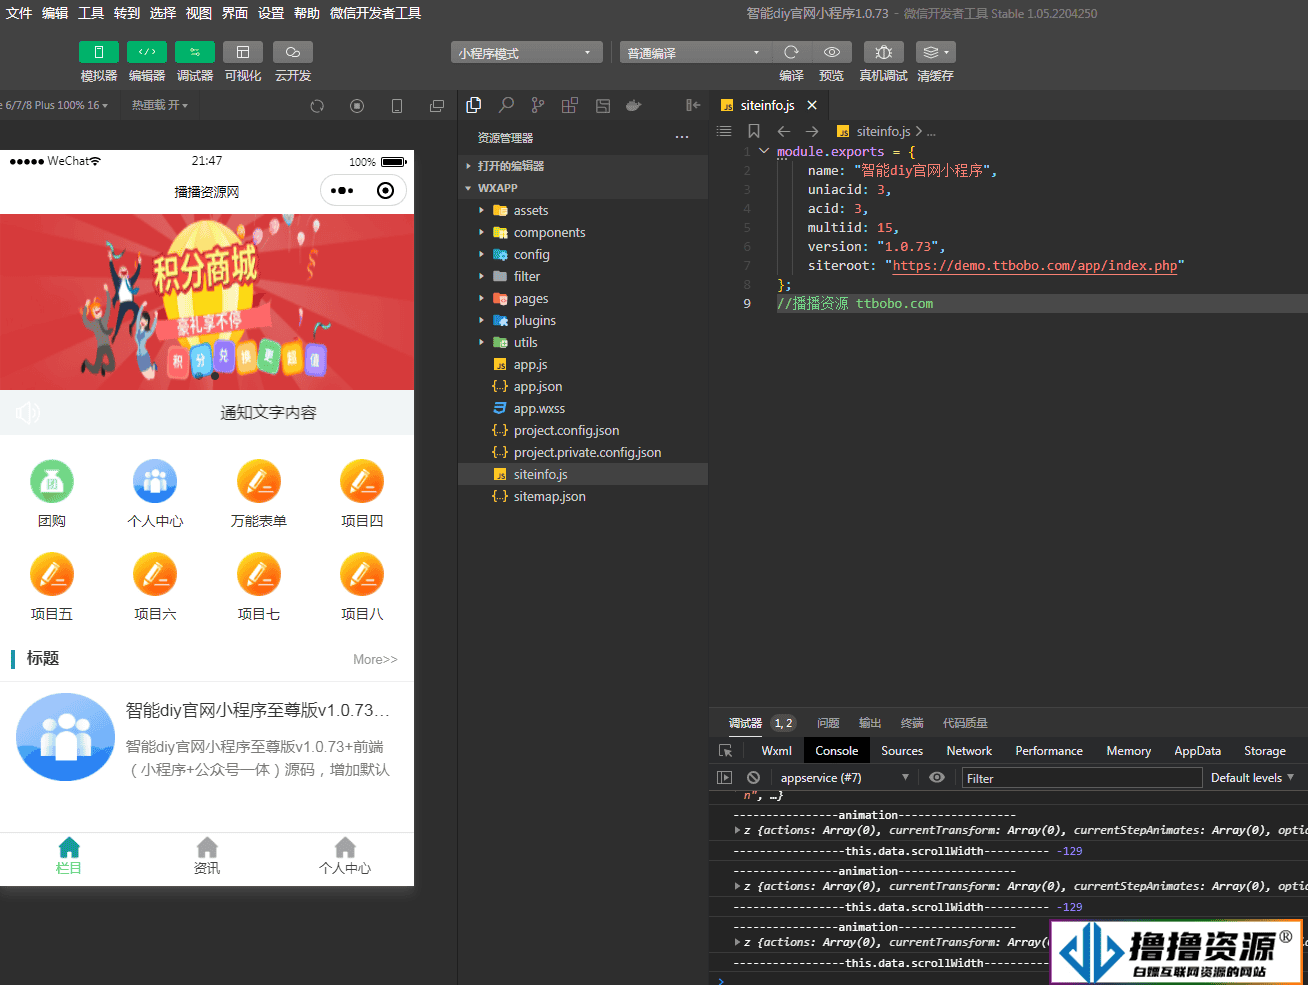
Task: Click the navigate back arrow in editor
Action: [x=784, y=131]
